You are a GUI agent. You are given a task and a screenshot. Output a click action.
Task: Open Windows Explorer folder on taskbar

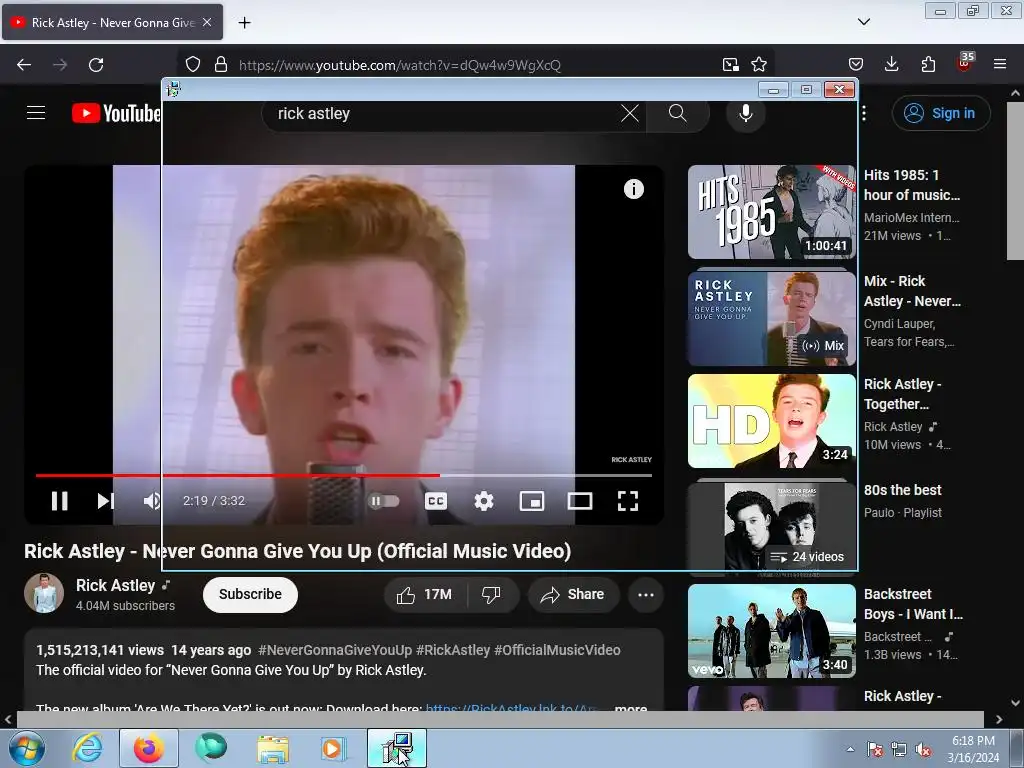click(x=272, y=748)
